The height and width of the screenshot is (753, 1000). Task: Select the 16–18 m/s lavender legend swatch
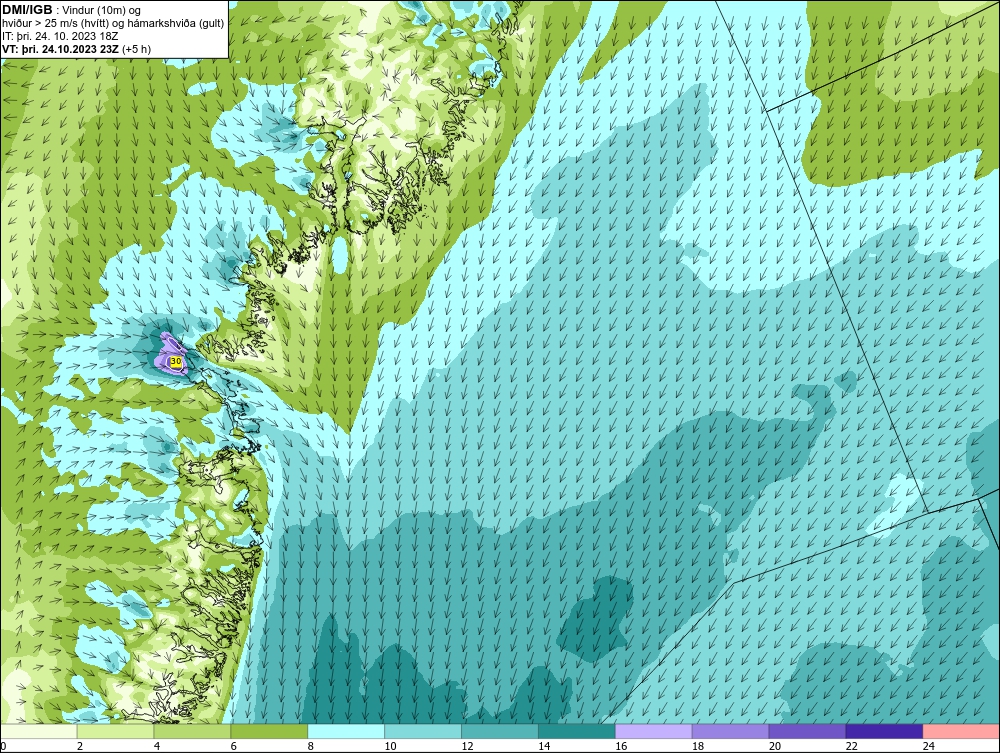[654, 731]
